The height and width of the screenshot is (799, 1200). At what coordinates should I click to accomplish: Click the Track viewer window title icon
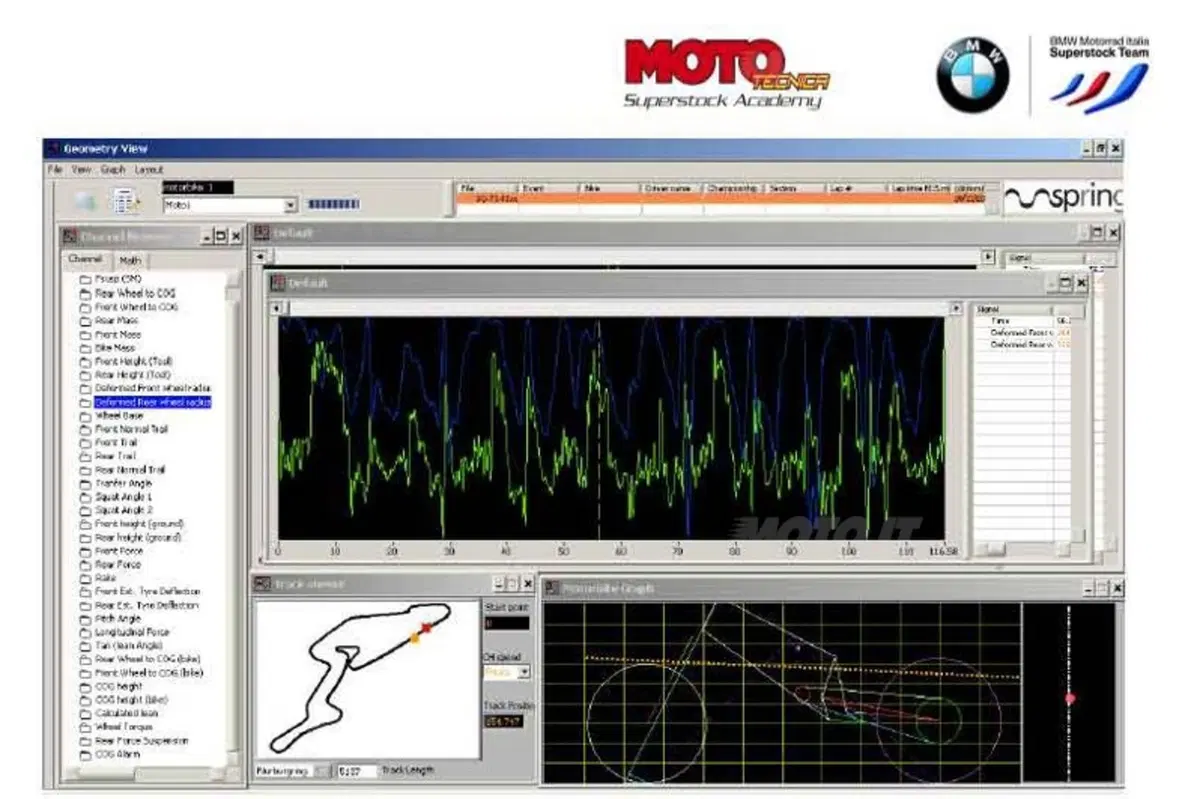pos(262,584)
